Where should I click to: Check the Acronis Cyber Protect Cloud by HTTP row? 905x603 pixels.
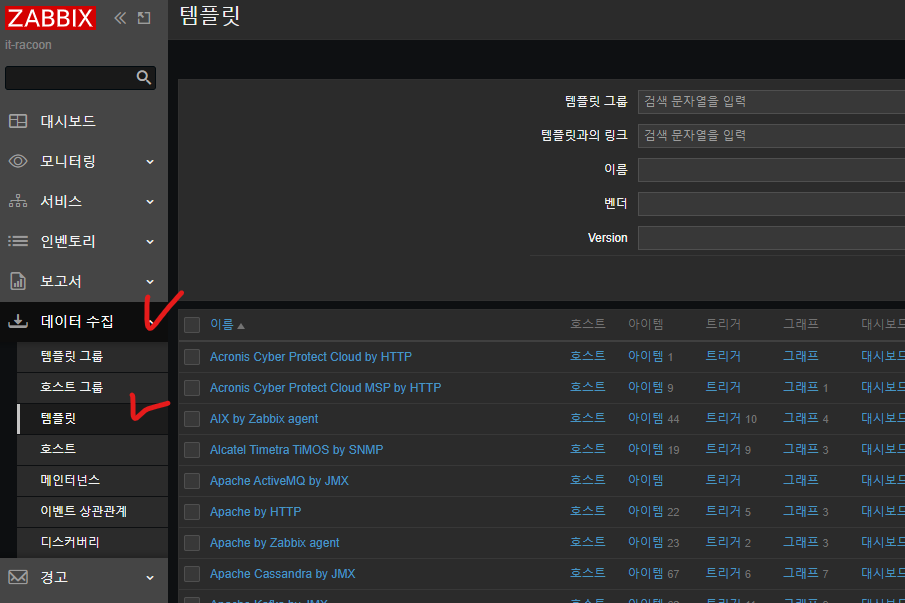click(192, 357)
